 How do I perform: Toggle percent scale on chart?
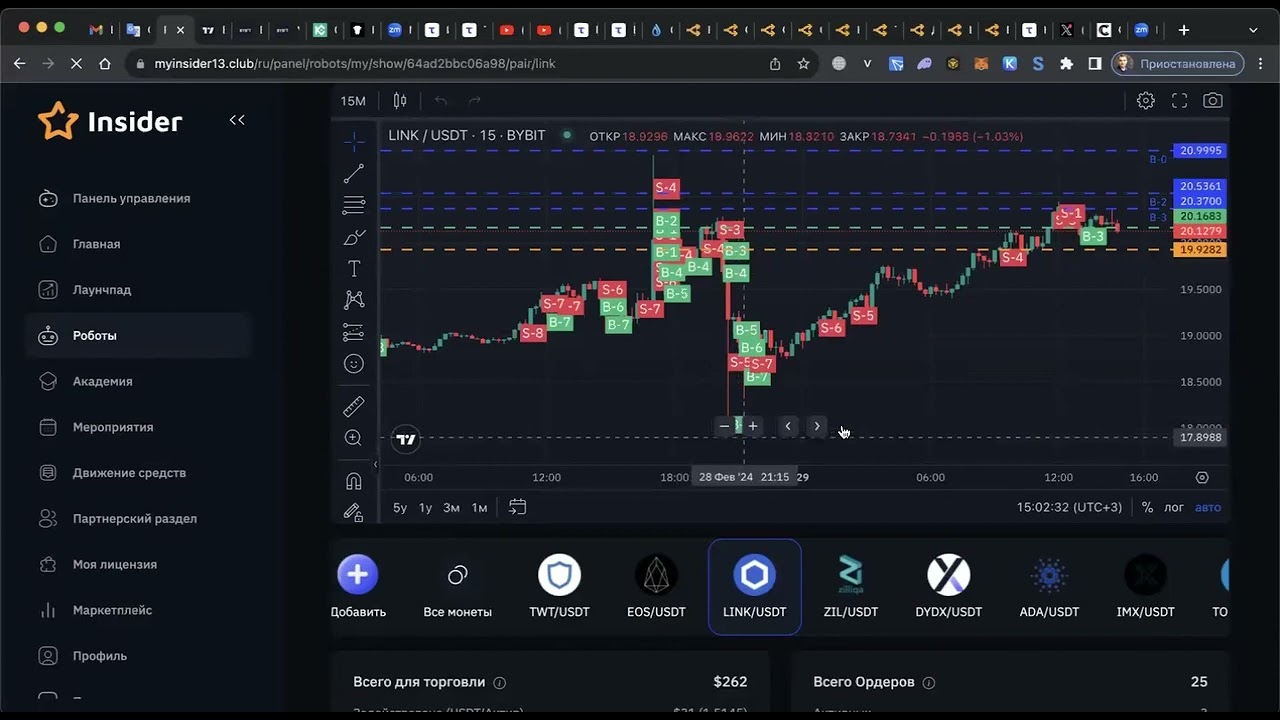click(x=1147, y=508)
